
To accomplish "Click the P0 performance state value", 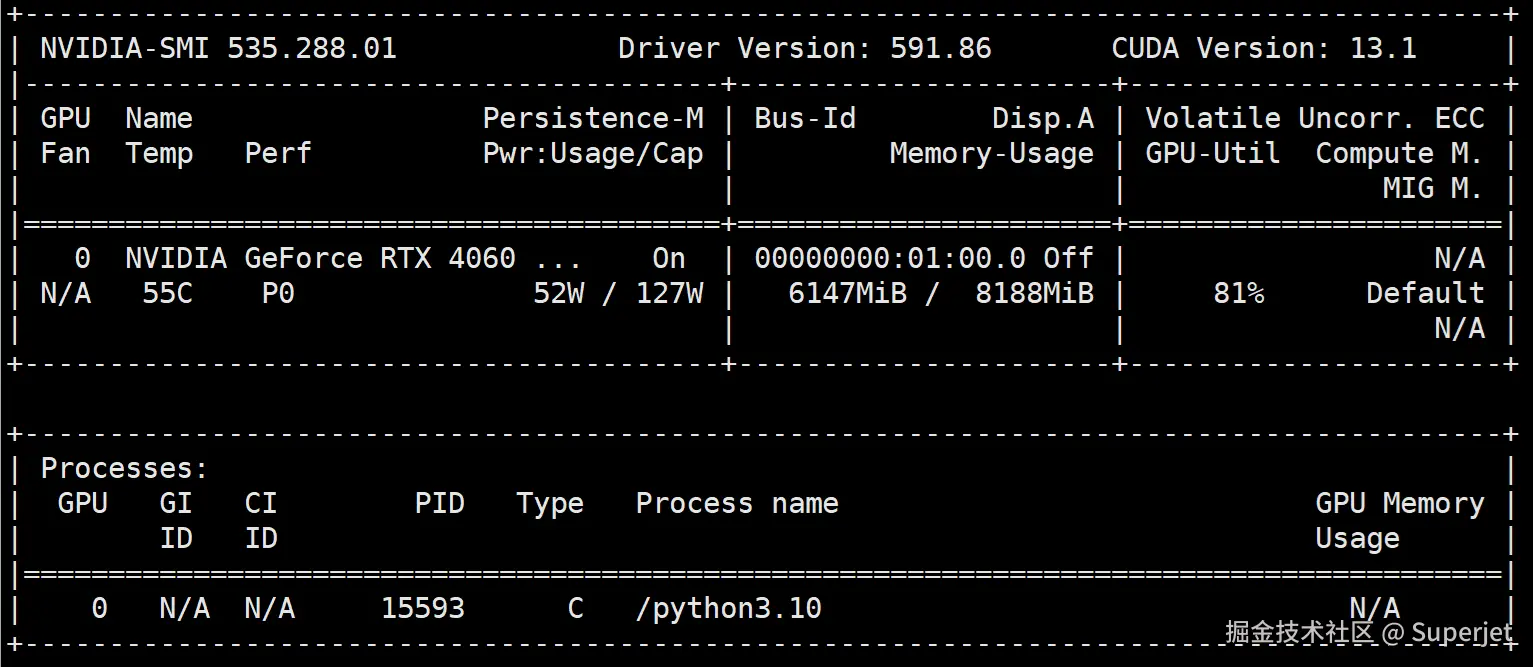I will point(278,293).
